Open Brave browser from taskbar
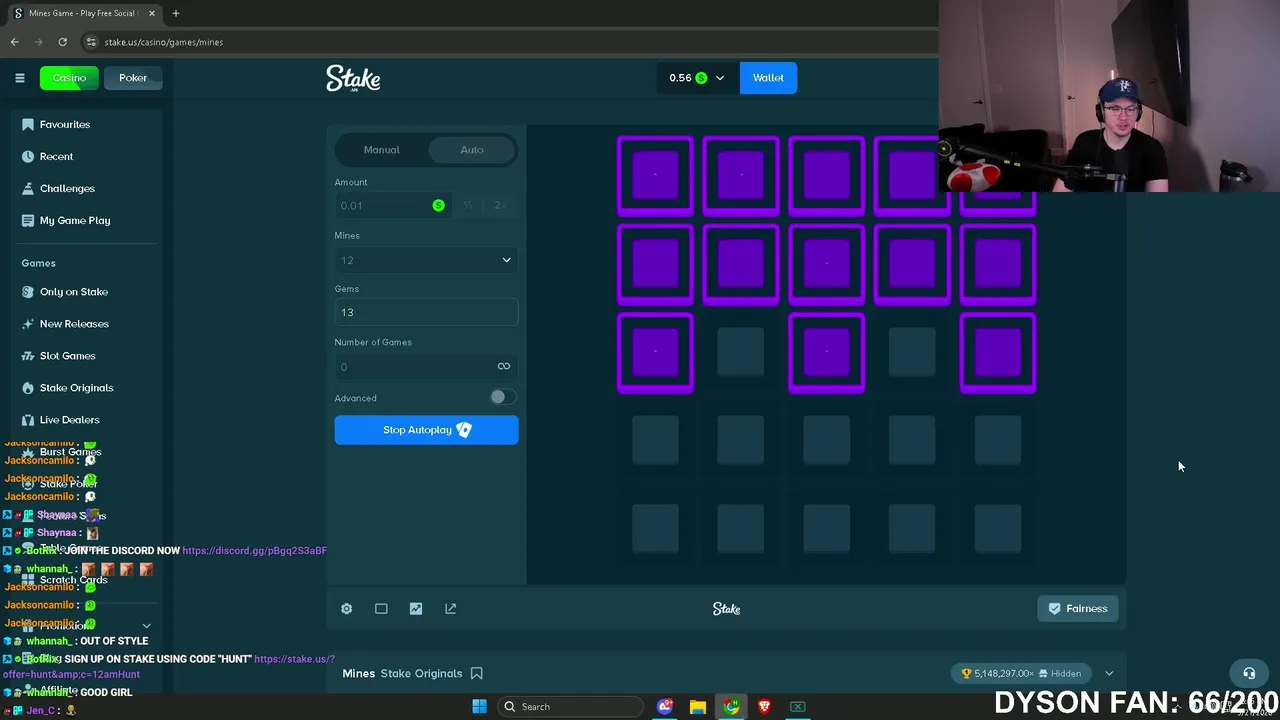Image resolution: width=1280 pixels, height=720 pixels. point(765,707)
